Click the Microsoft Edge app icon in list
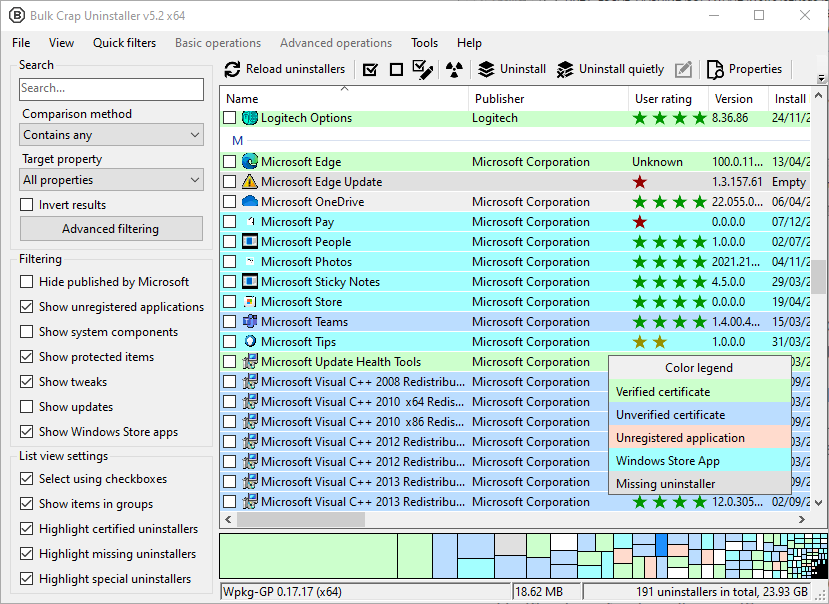 coord(250,162)
